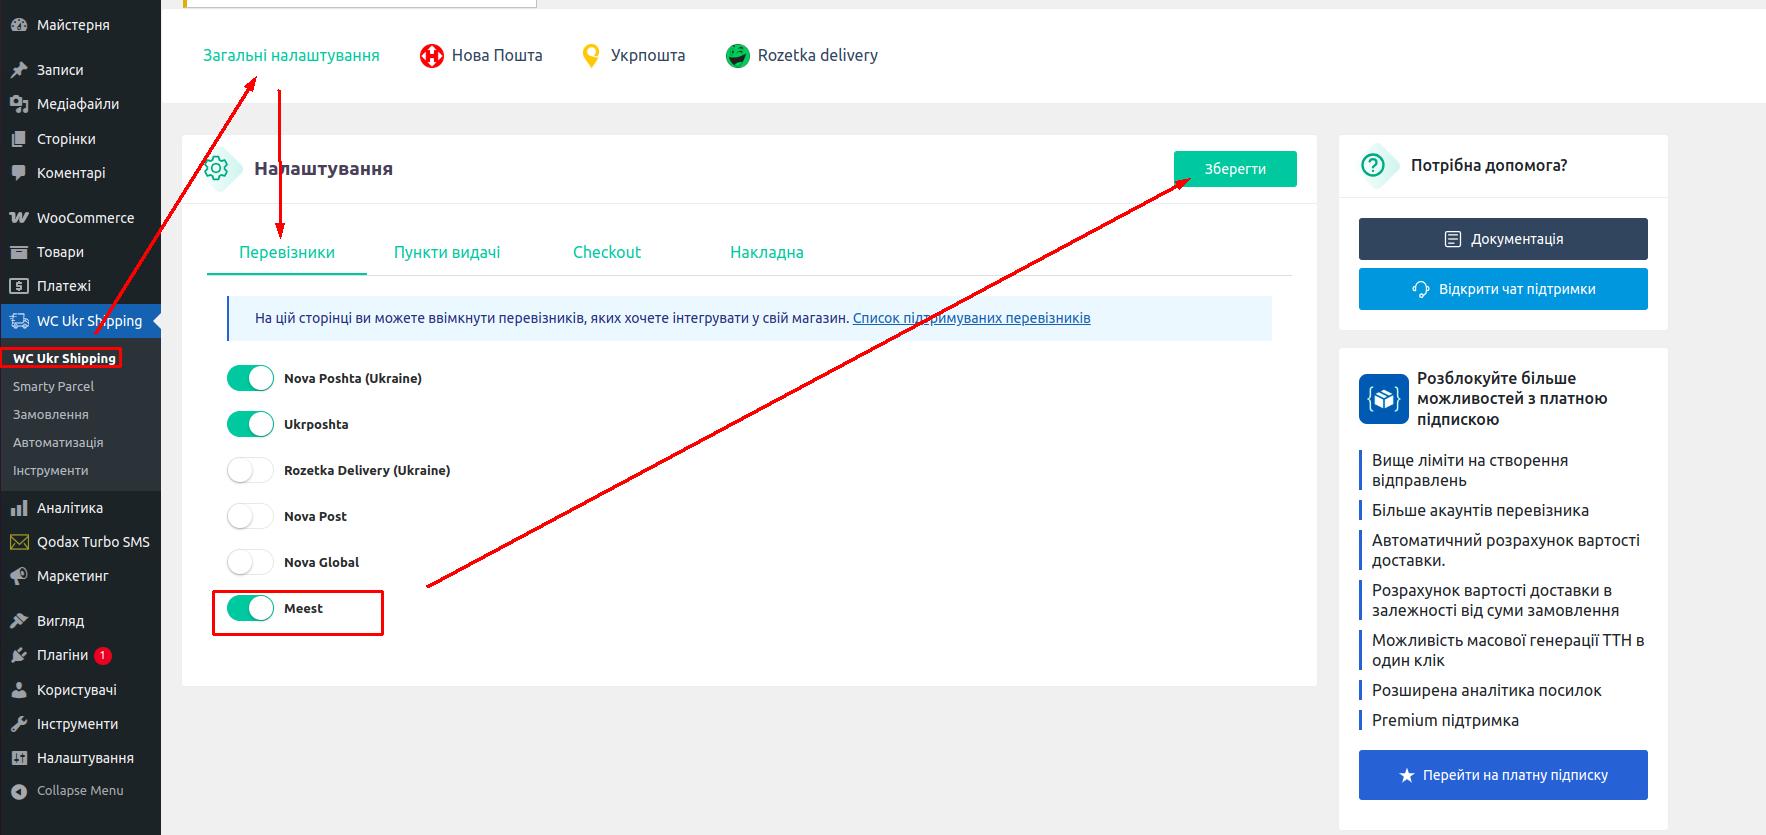Screen dimensions: 1766x835
Task: Switch to the Пункти видачі tab
Action: point(447,252)
